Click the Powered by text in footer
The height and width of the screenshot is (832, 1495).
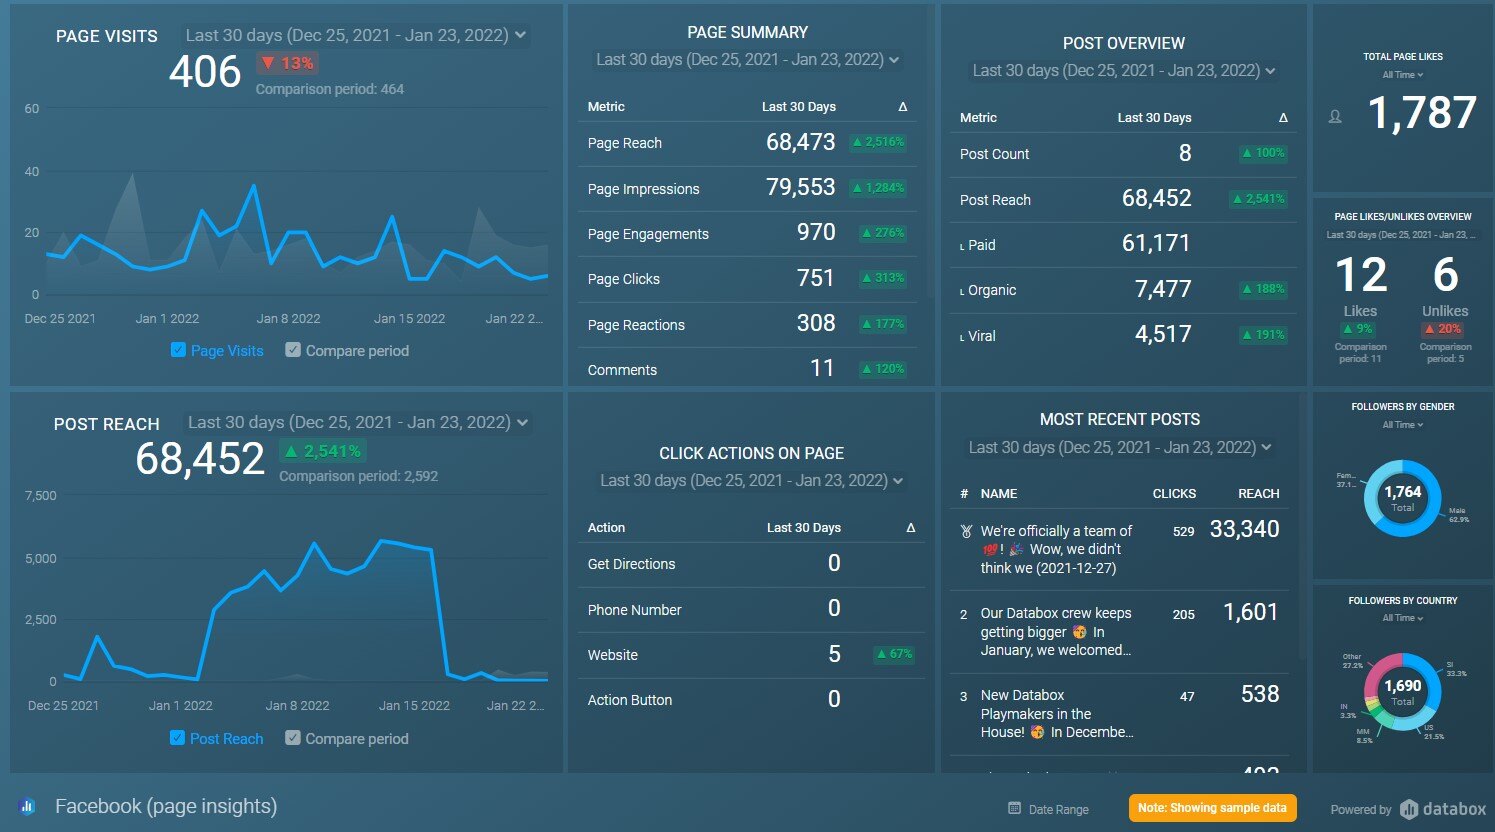[x=1360, y=810]
